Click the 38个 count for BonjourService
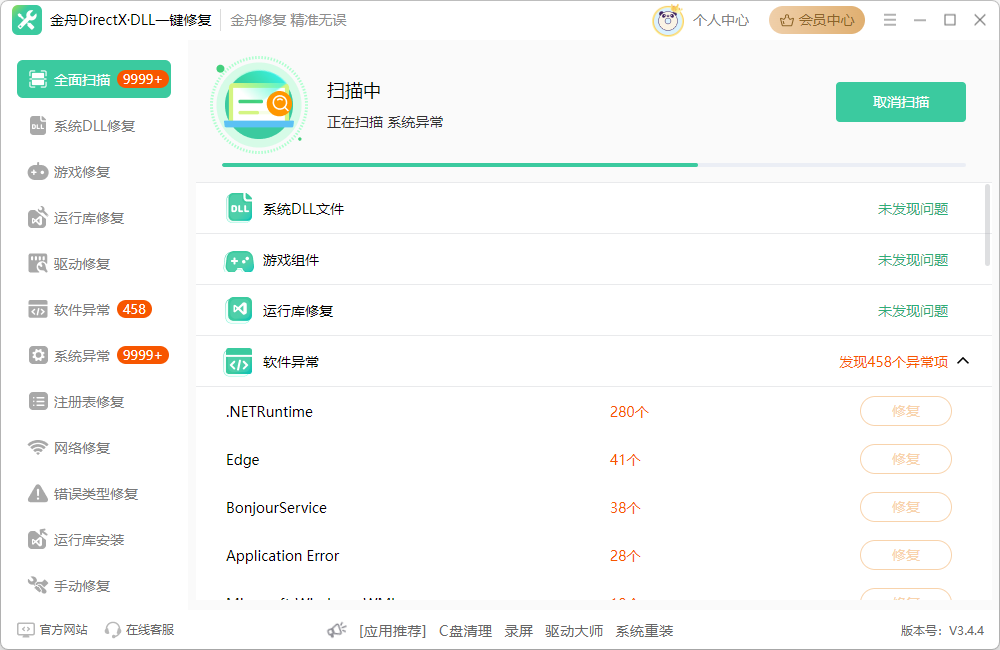 (625, 508)
